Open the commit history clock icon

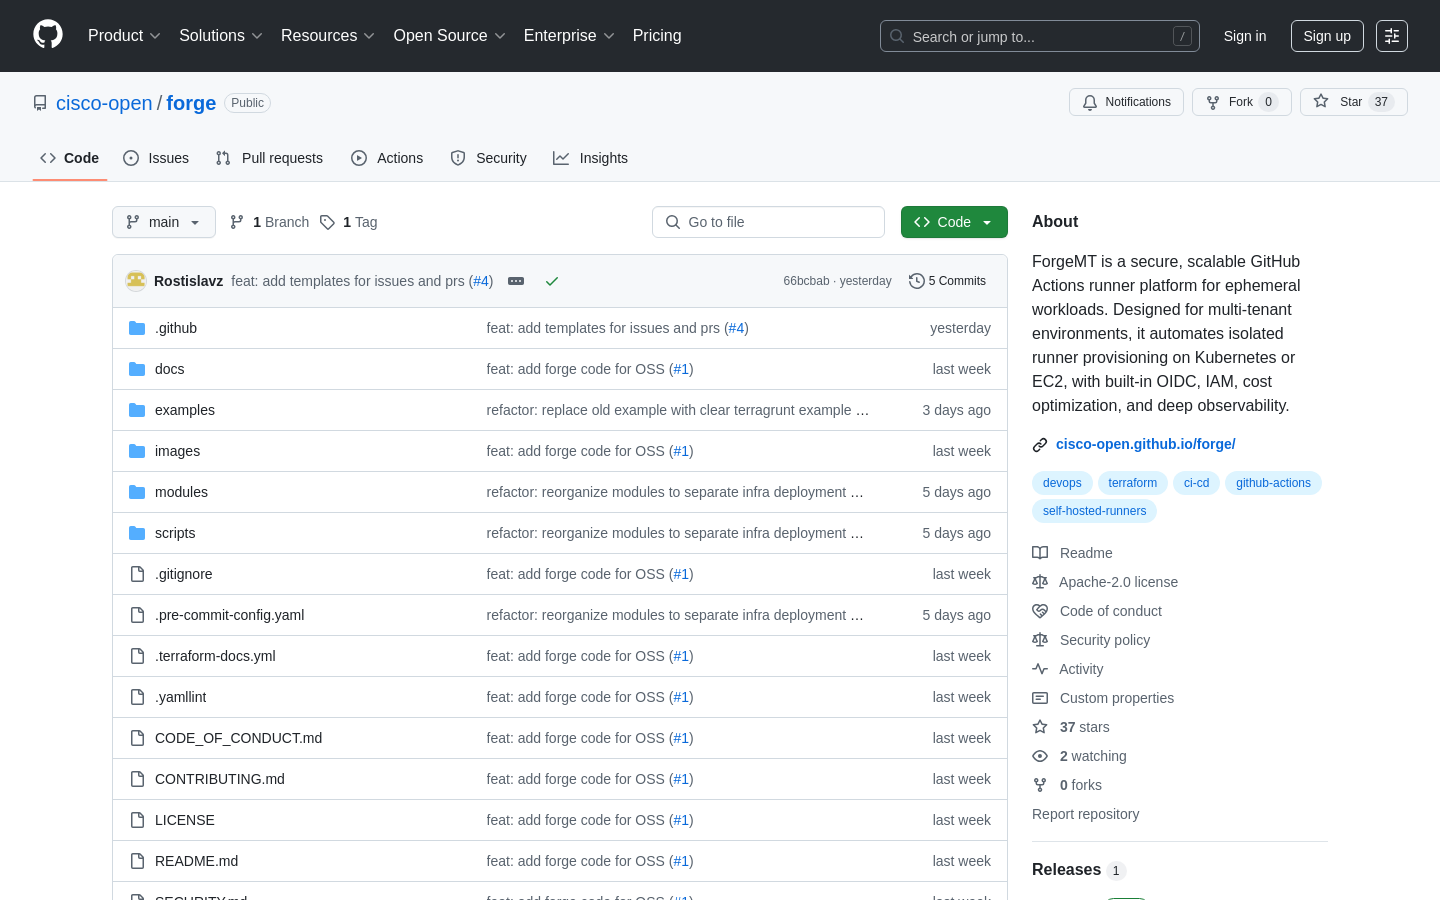click(x=916, y=281)
